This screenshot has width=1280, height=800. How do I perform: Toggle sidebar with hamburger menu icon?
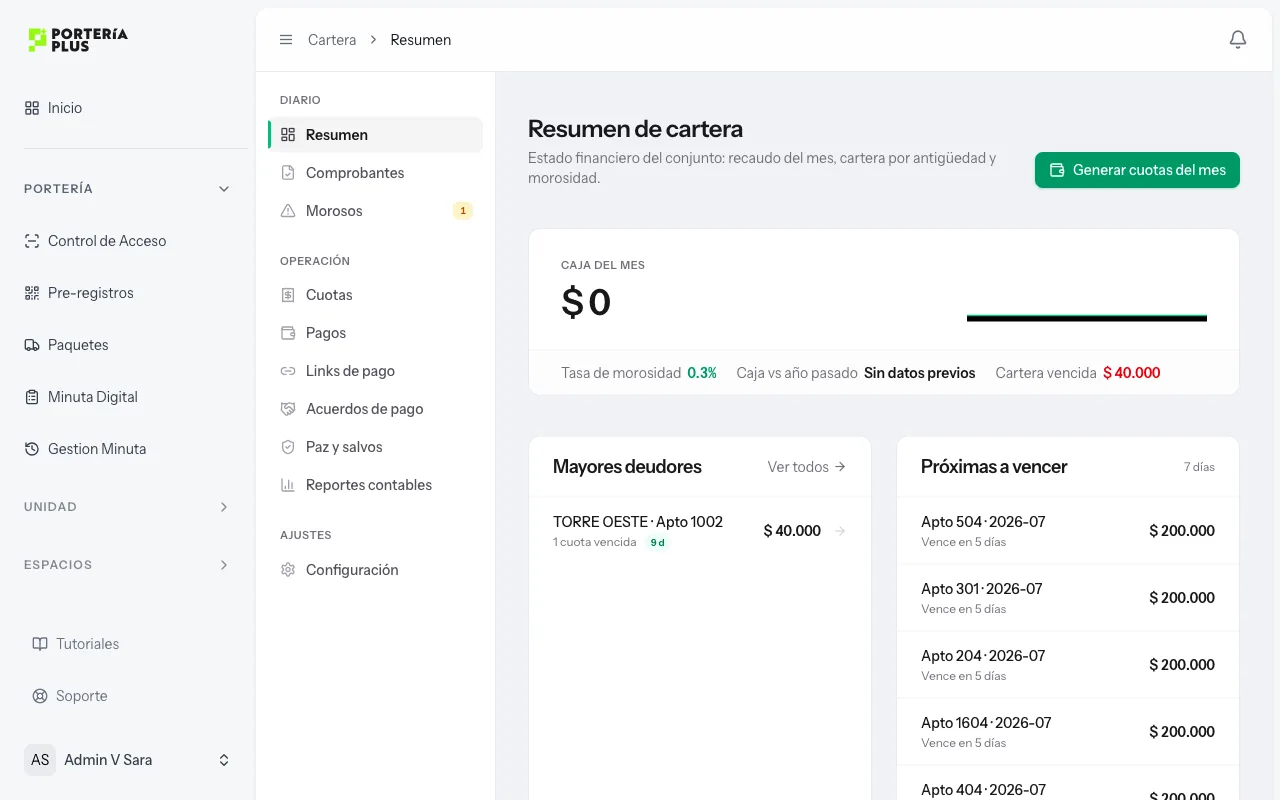286,40
